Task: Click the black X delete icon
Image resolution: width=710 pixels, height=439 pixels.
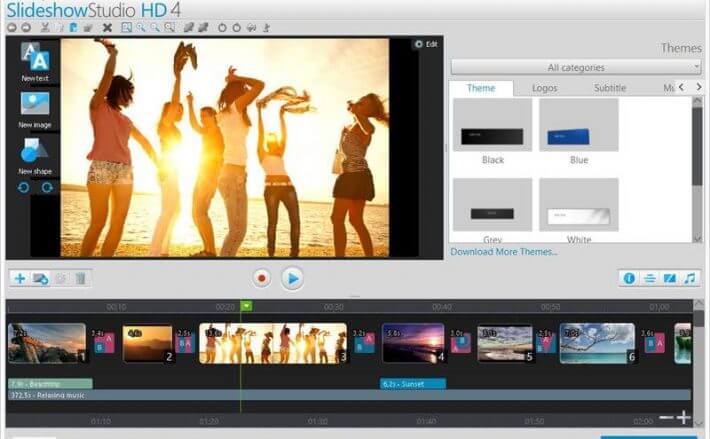Action: pyautogui.click(x=107, y=28)
